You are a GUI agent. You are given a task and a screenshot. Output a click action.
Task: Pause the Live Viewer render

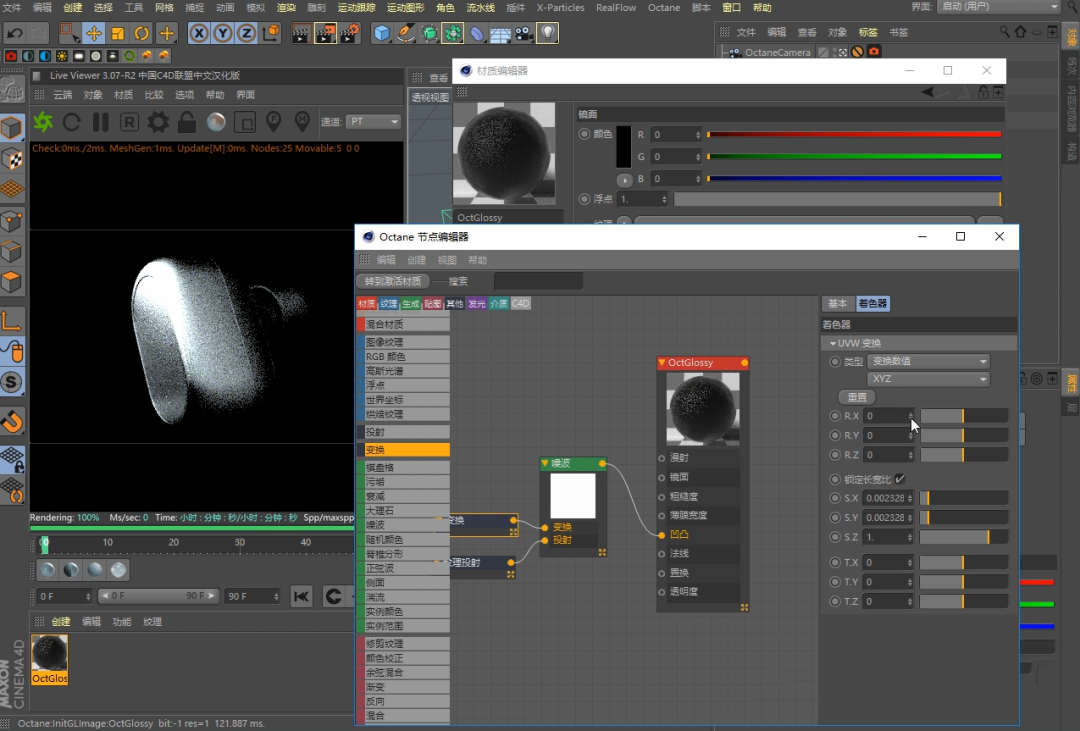[x=101, y=123]
